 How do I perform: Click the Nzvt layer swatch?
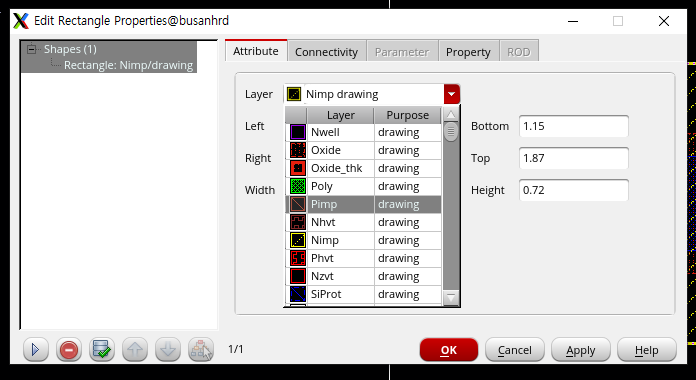[298, 276]
